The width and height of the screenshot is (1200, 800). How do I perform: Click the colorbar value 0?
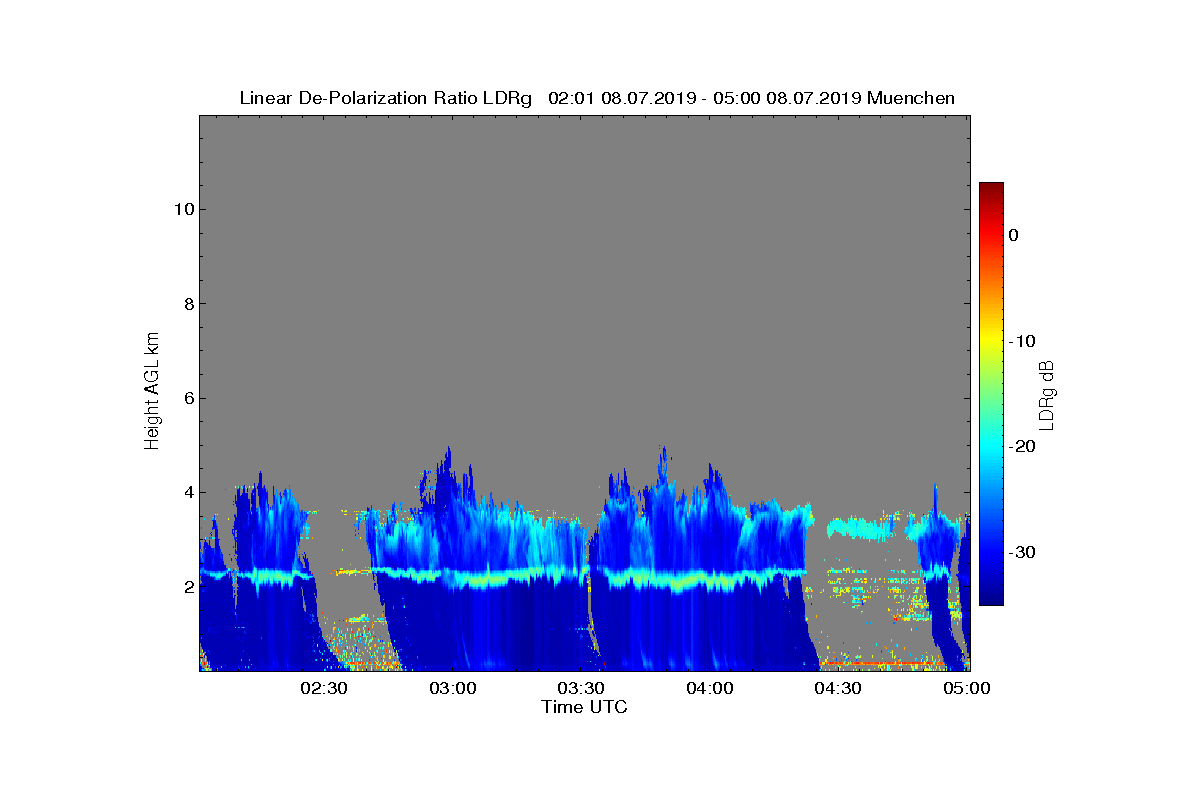pyautogui.click(x=1014, y=235)
